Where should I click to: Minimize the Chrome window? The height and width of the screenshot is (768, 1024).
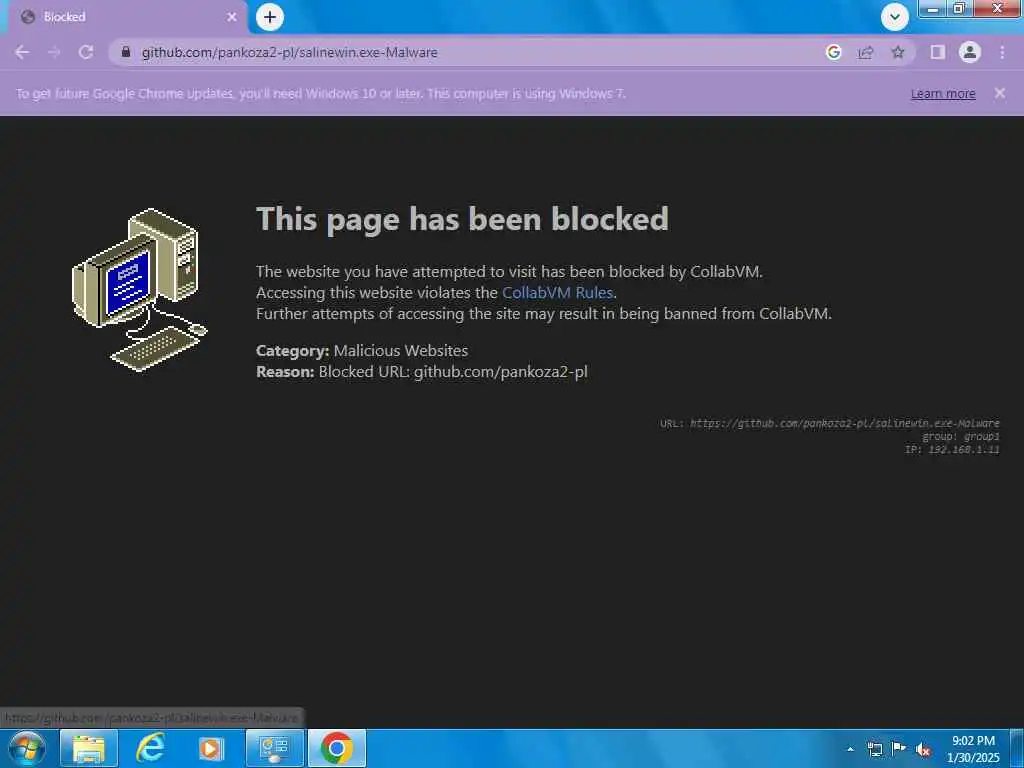[x=933, y=9]
